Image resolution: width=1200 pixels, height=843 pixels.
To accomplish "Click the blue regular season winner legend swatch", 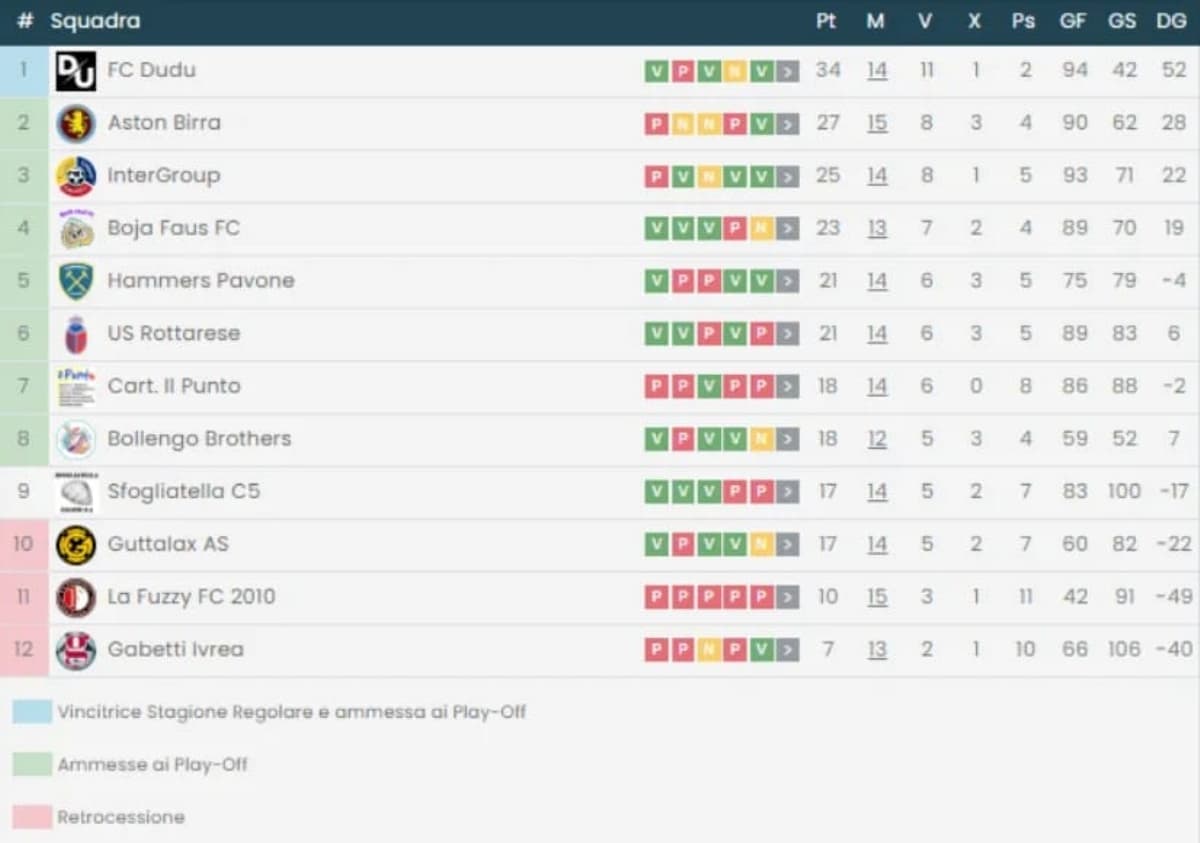I will tap(32, 712).
